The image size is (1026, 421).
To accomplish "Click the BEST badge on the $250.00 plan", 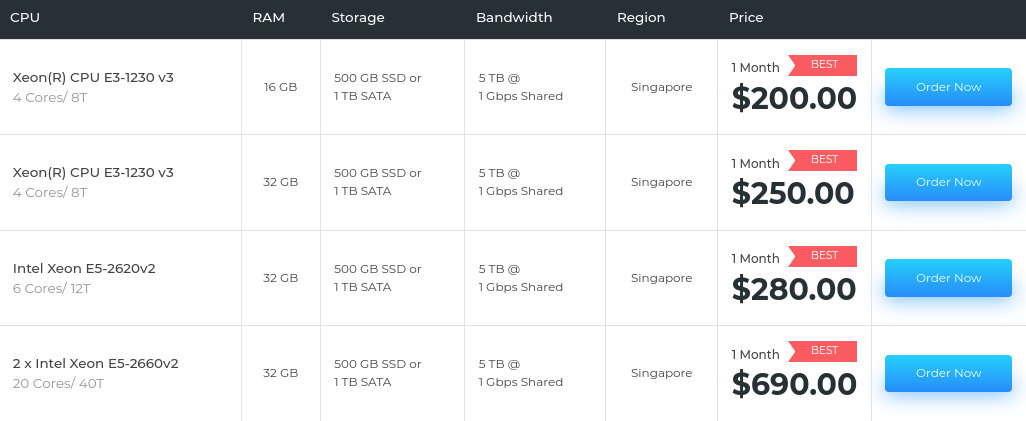I will point(824,160).
